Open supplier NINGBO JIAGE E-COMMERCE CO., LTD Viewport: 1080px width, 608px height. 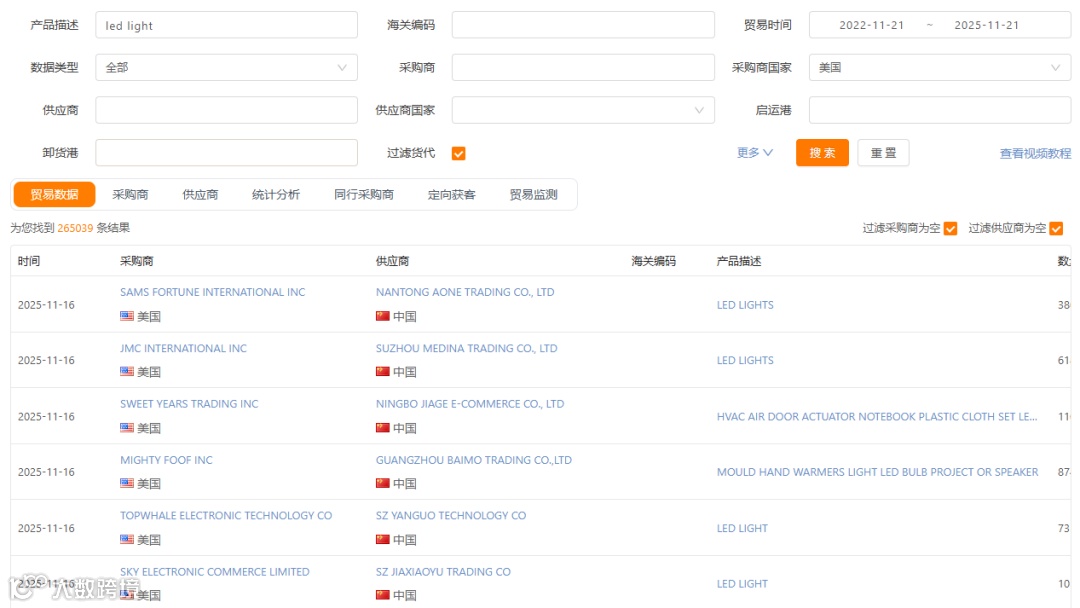(470, 404)
